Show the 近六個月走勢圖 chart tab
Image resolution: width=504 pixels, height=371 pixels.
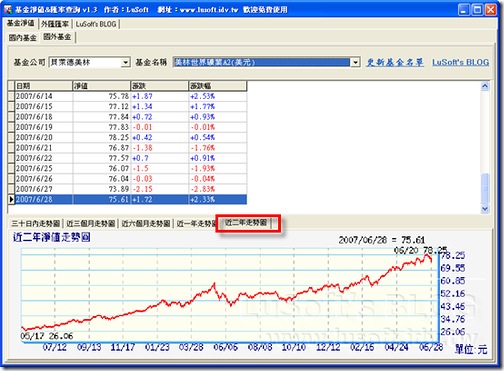pyautogui.click(x=146, y=223)
